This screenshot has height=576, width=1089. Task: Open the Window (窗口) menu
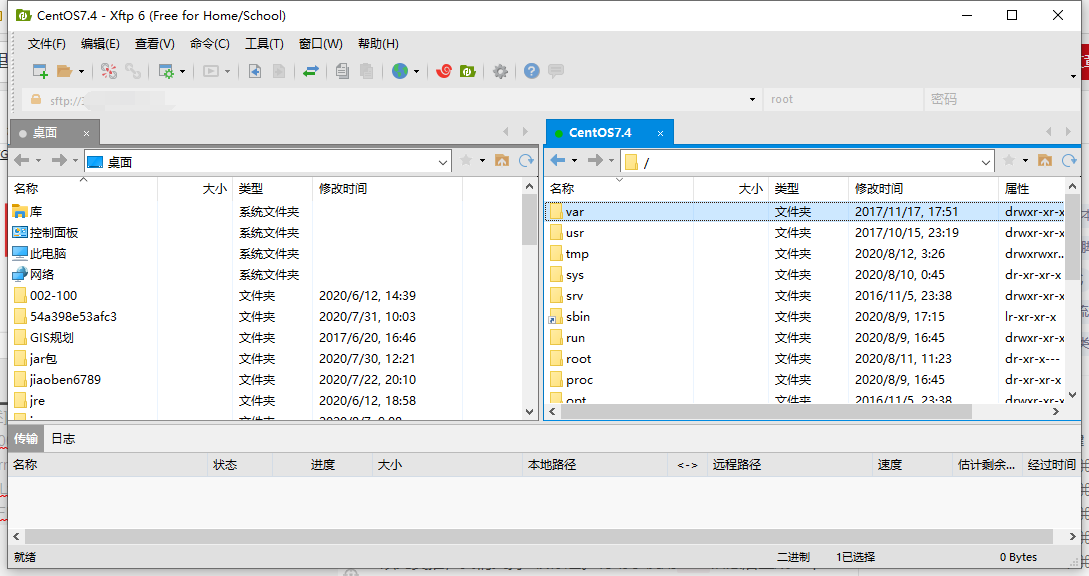[320, 44]
